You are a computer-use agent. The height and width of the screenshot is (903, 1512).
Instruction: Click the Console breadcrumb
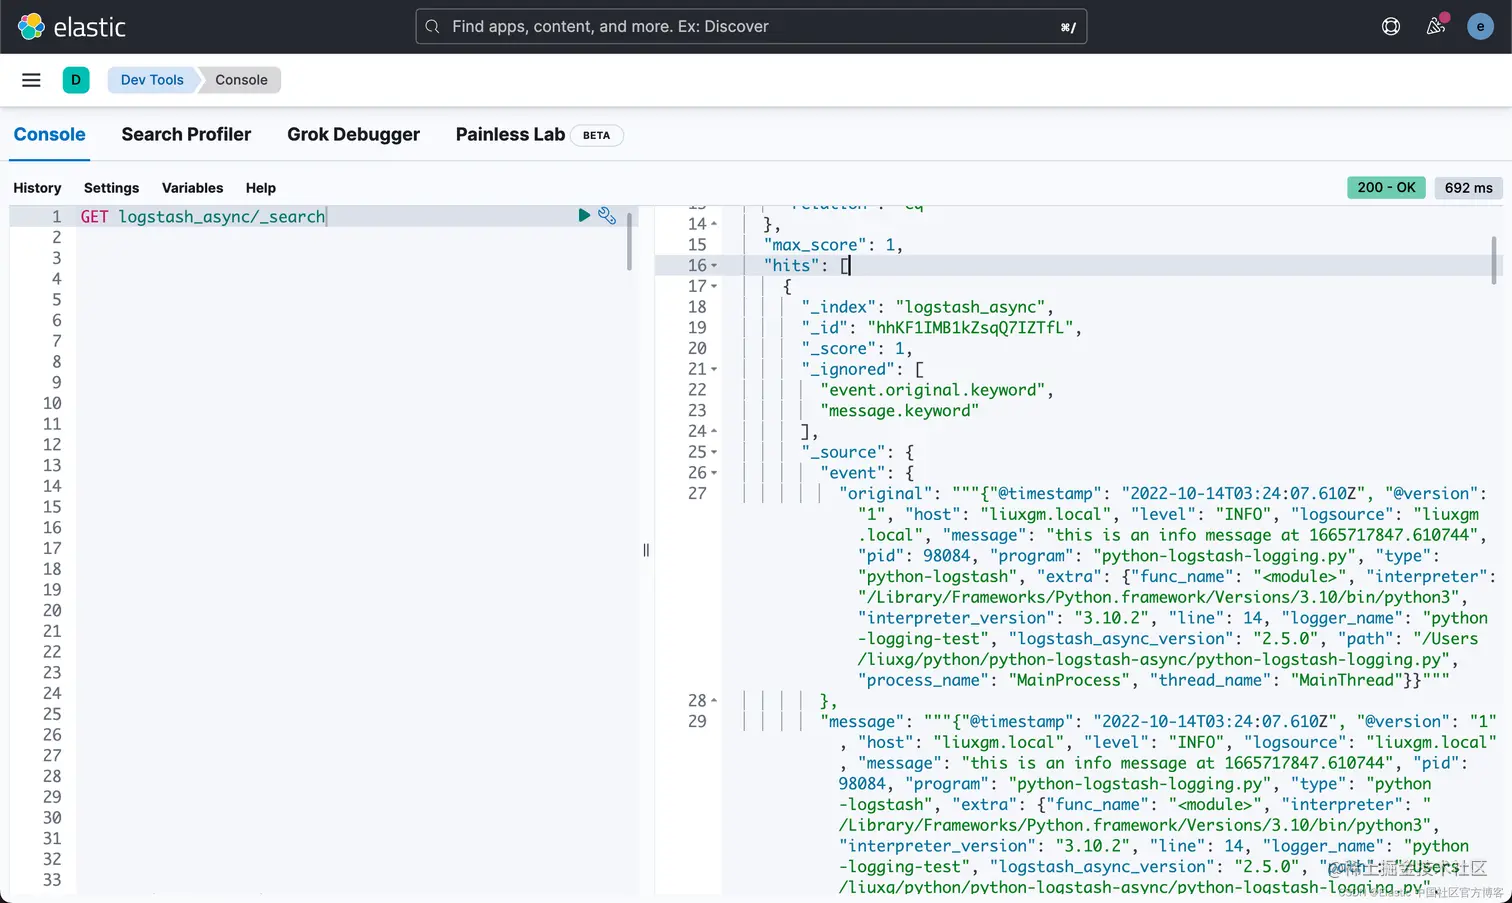click(x=241, y=80)
